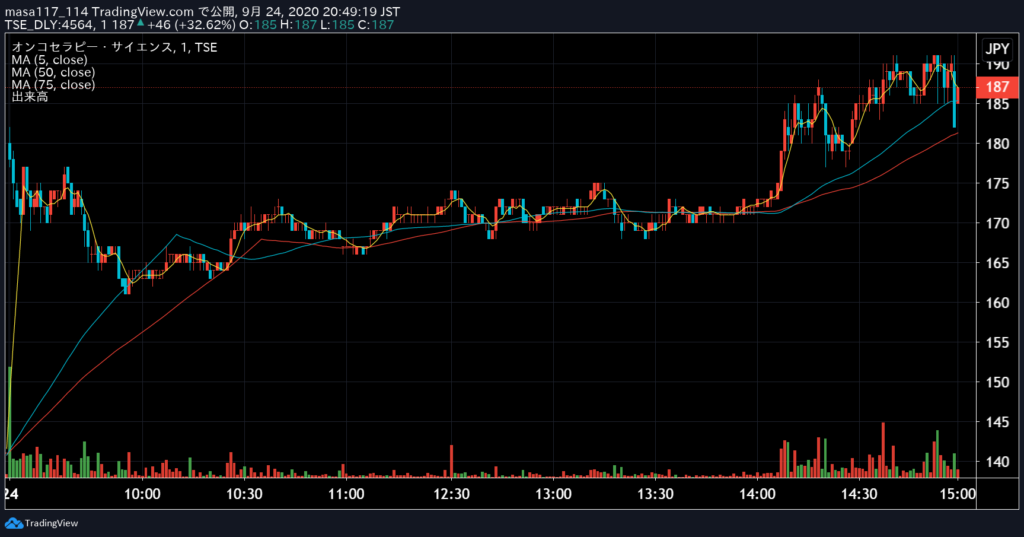
Task: Click the +46 (+32.62%) change value
Action: (191, 25)
